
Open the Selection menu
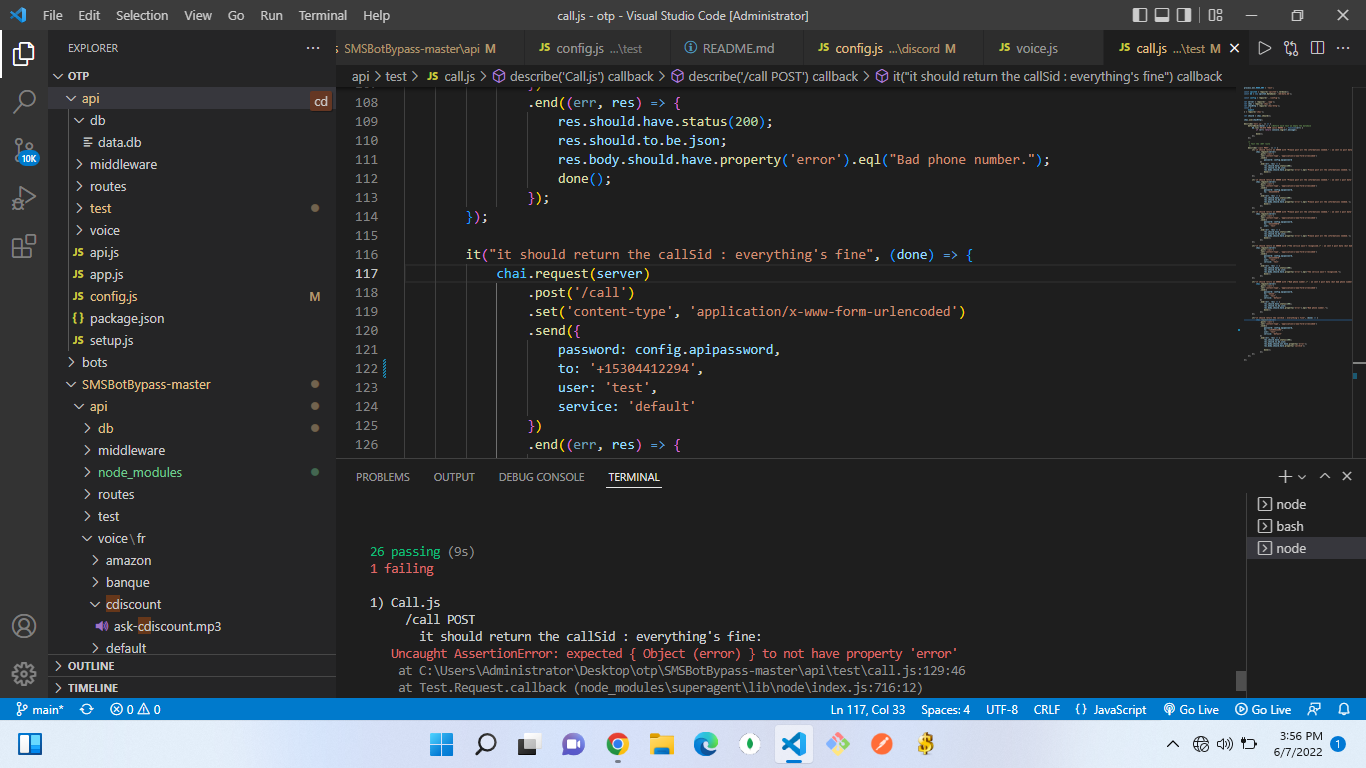tap(142, 15)
